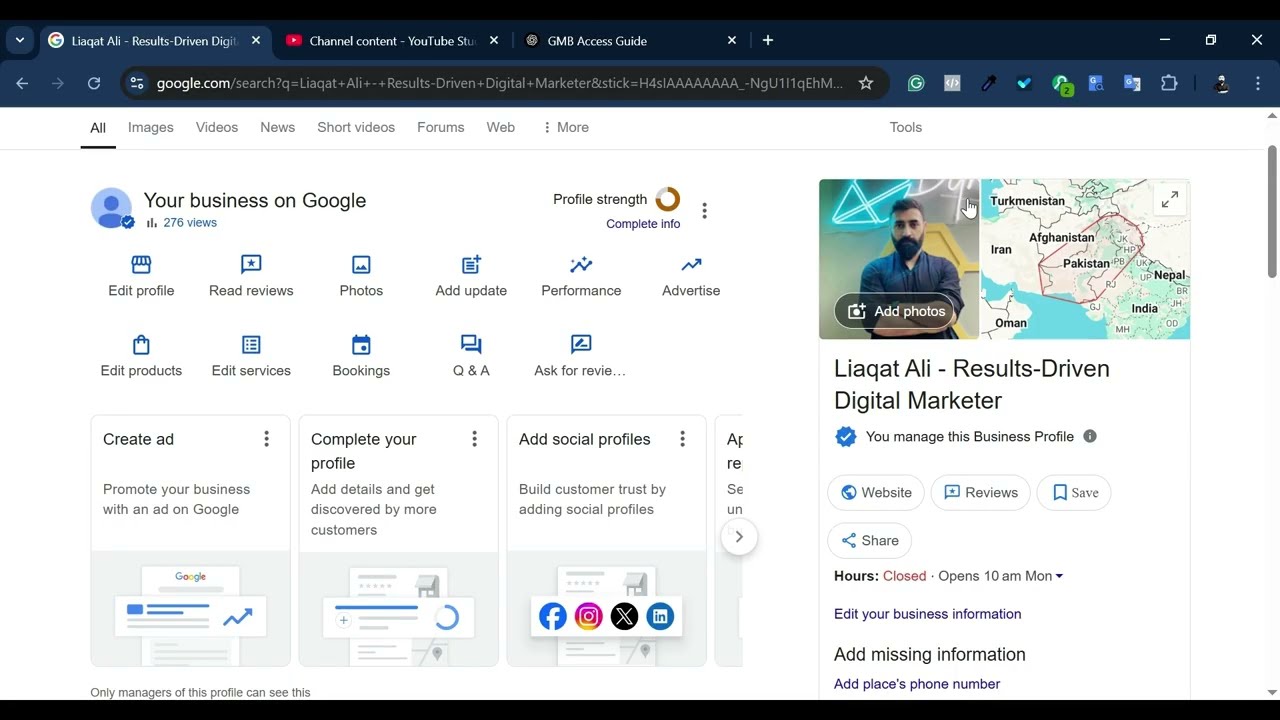Share the business profile

869,540
